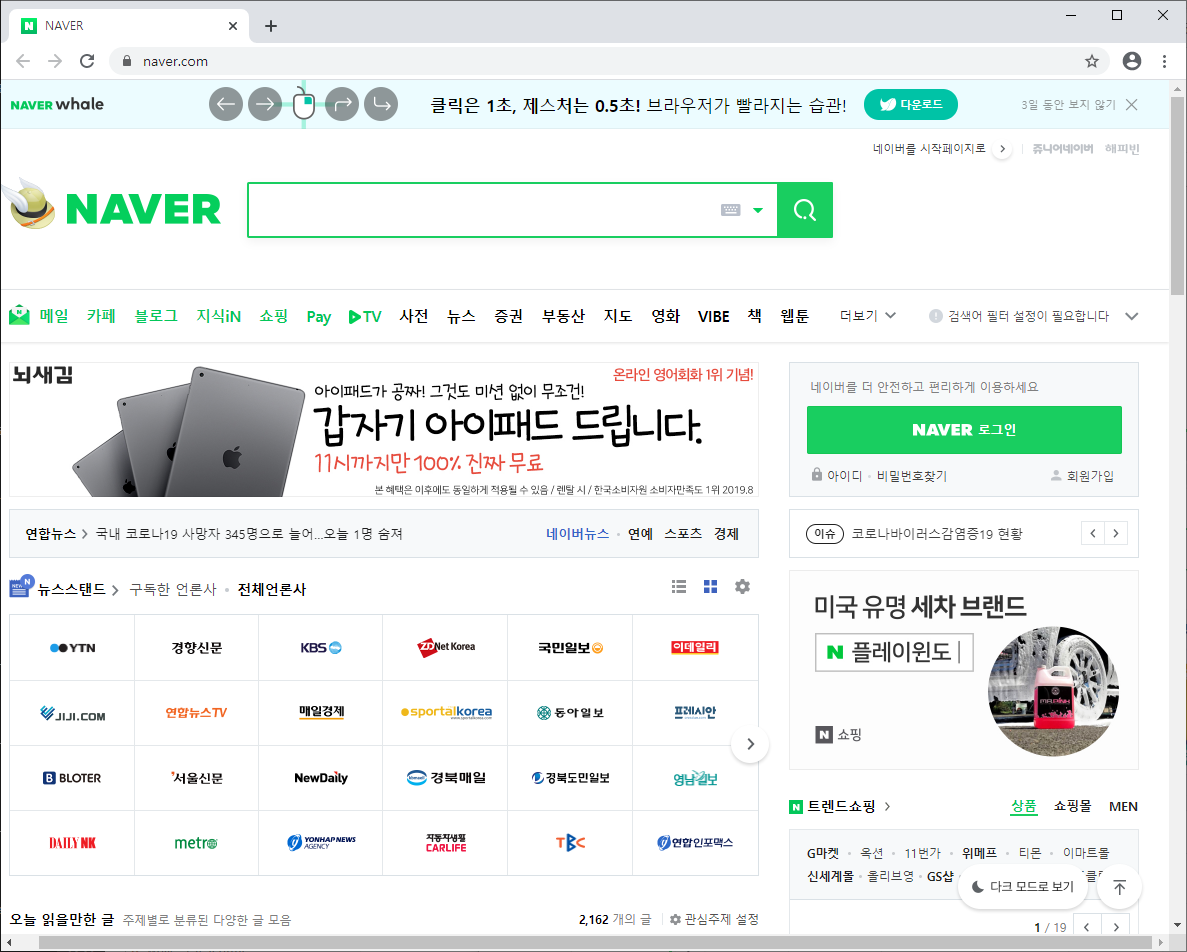Select the MEN tab in trend shopping
The width and height of the screenshot is (1187, 952).
[1123, 807]
